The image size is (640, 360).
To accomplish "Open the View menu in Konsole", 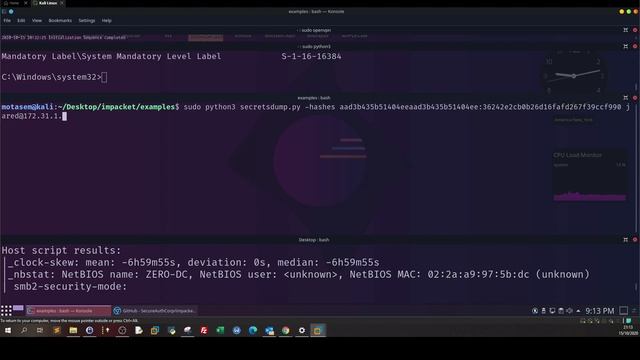I will pyautogui.click(x=37, y=20).
